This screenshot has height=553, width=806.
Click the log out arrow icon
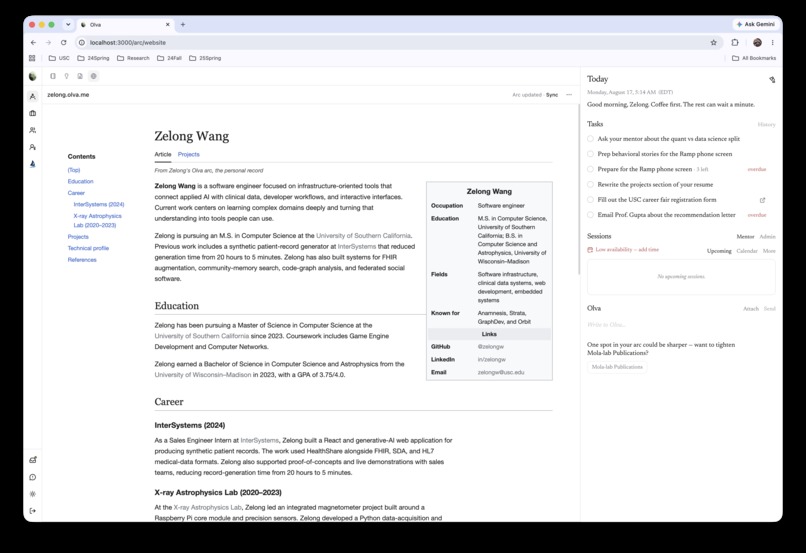(x=32, y=511)
